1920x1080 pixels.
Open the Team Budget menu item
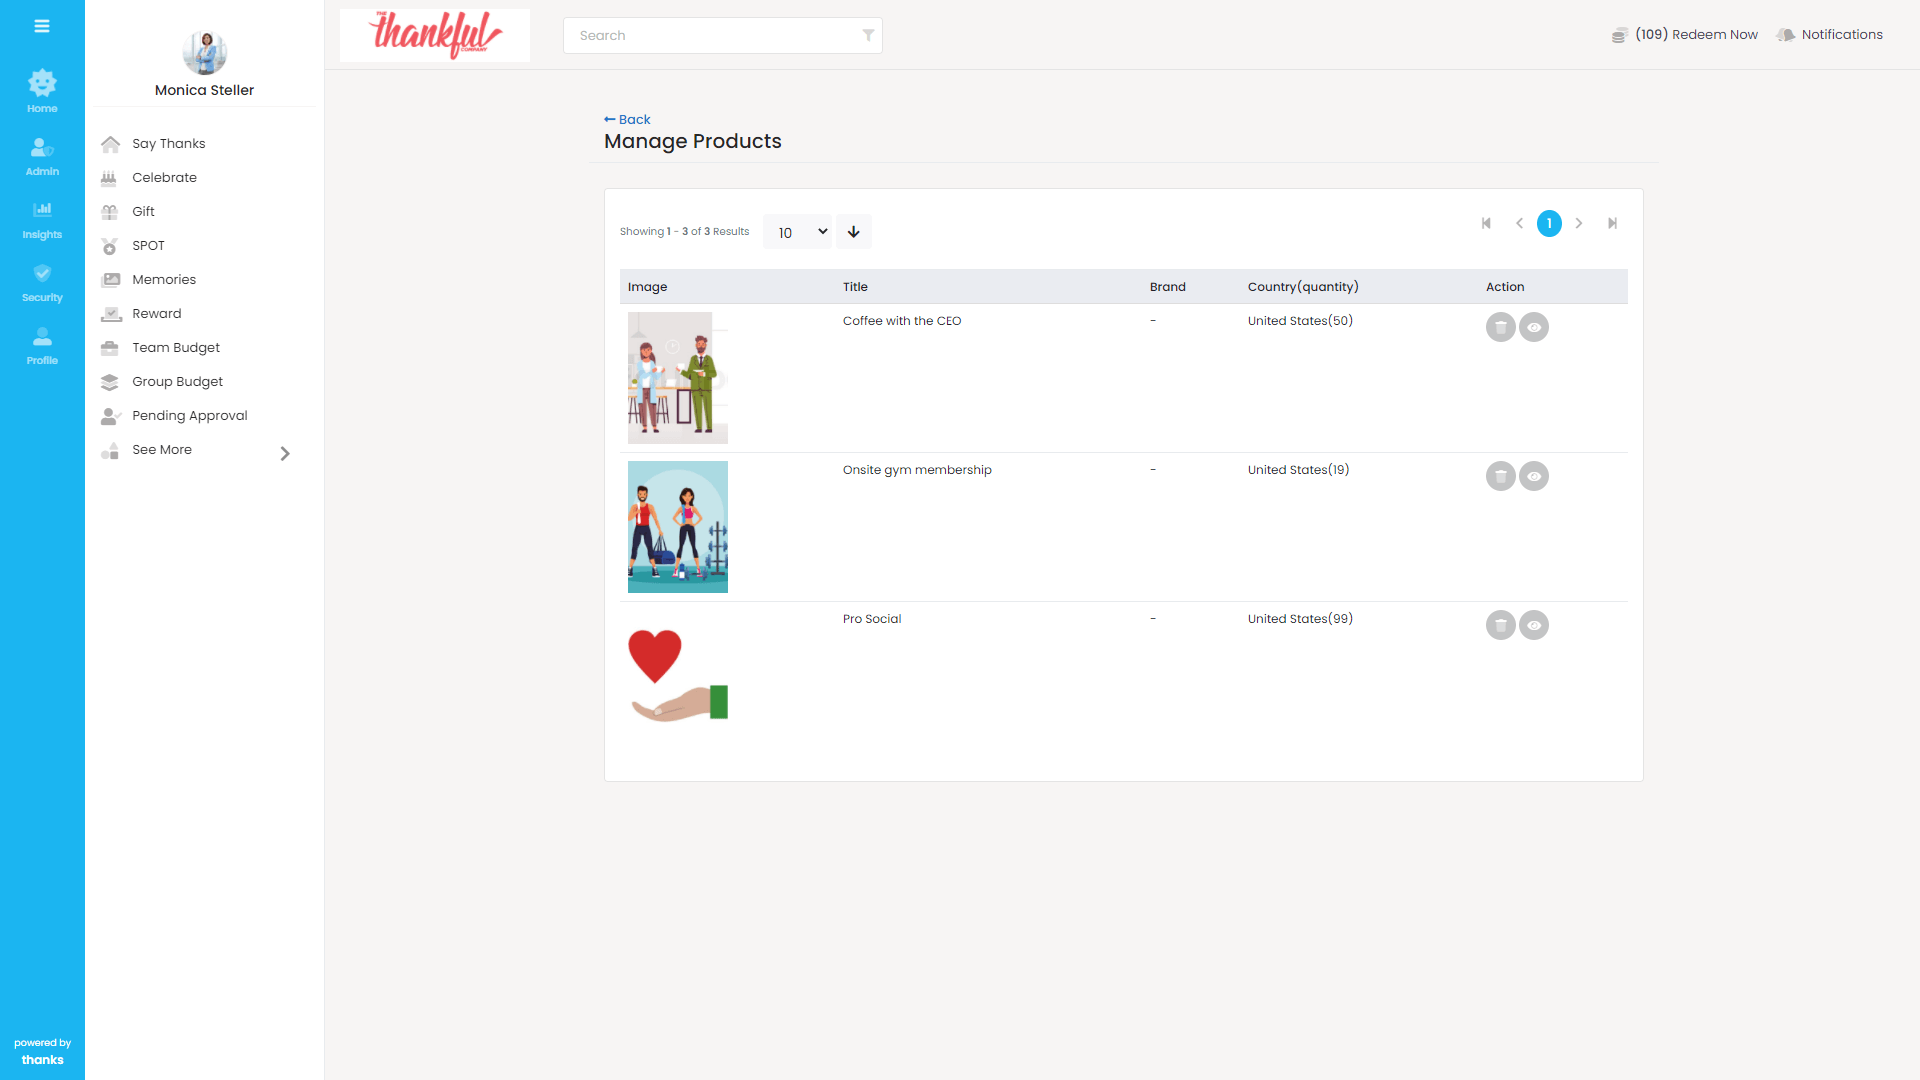pos(176,348)
